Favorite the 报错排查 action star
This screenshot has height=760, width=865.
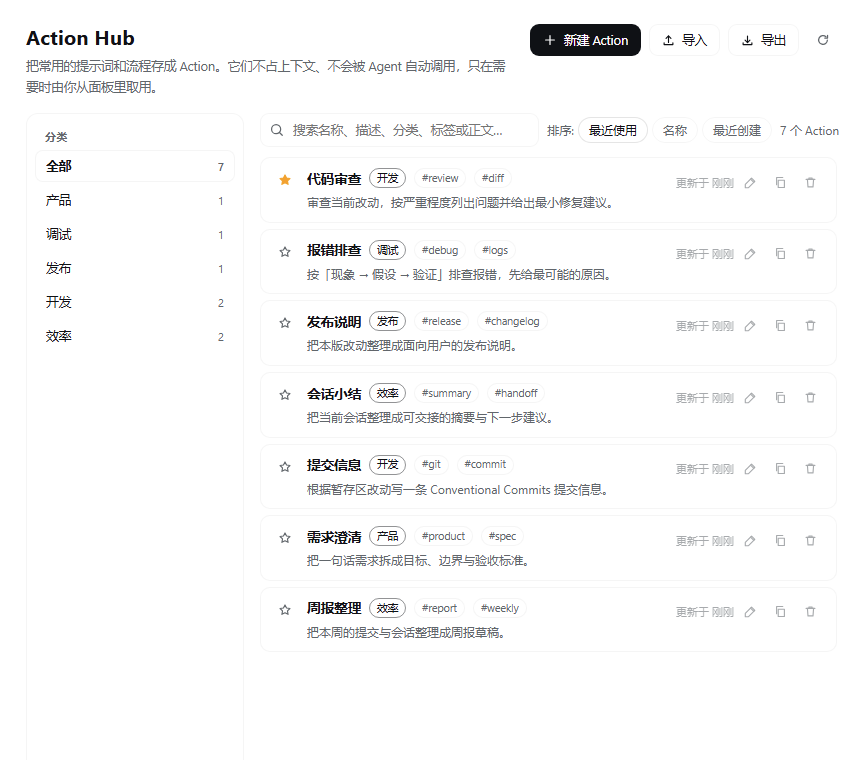[x=285, y=251]
